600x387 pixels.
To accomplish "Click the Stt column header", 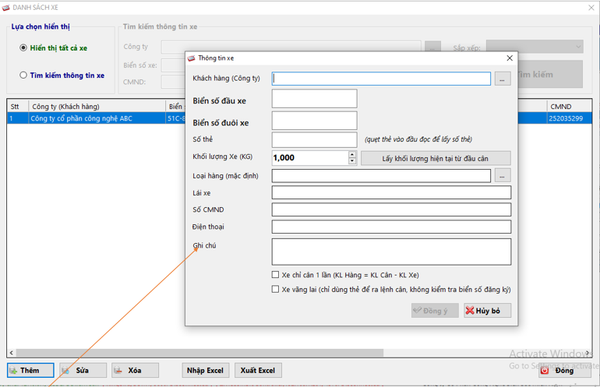I will tap(18, 106).
